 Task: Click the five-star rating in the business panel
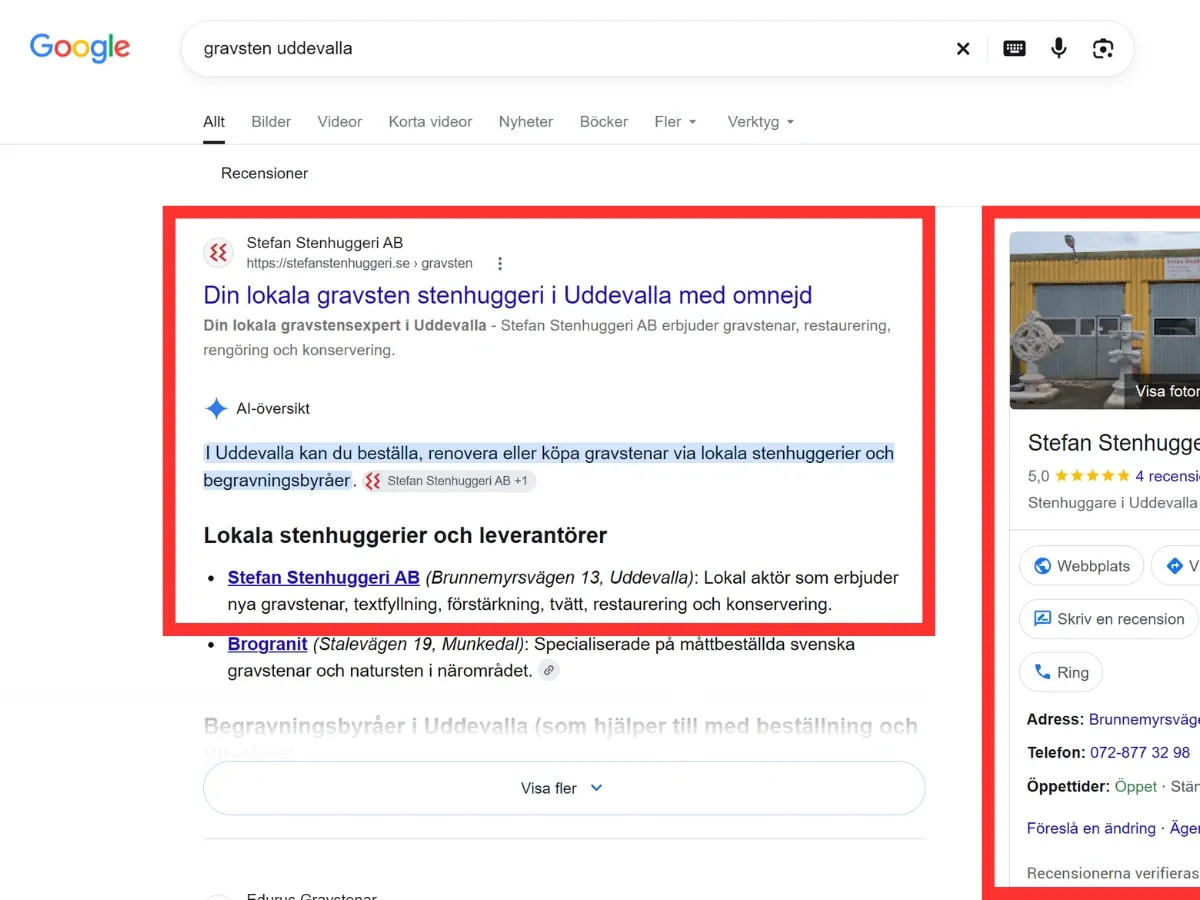pyautogui.click(x=1092, y=476)
